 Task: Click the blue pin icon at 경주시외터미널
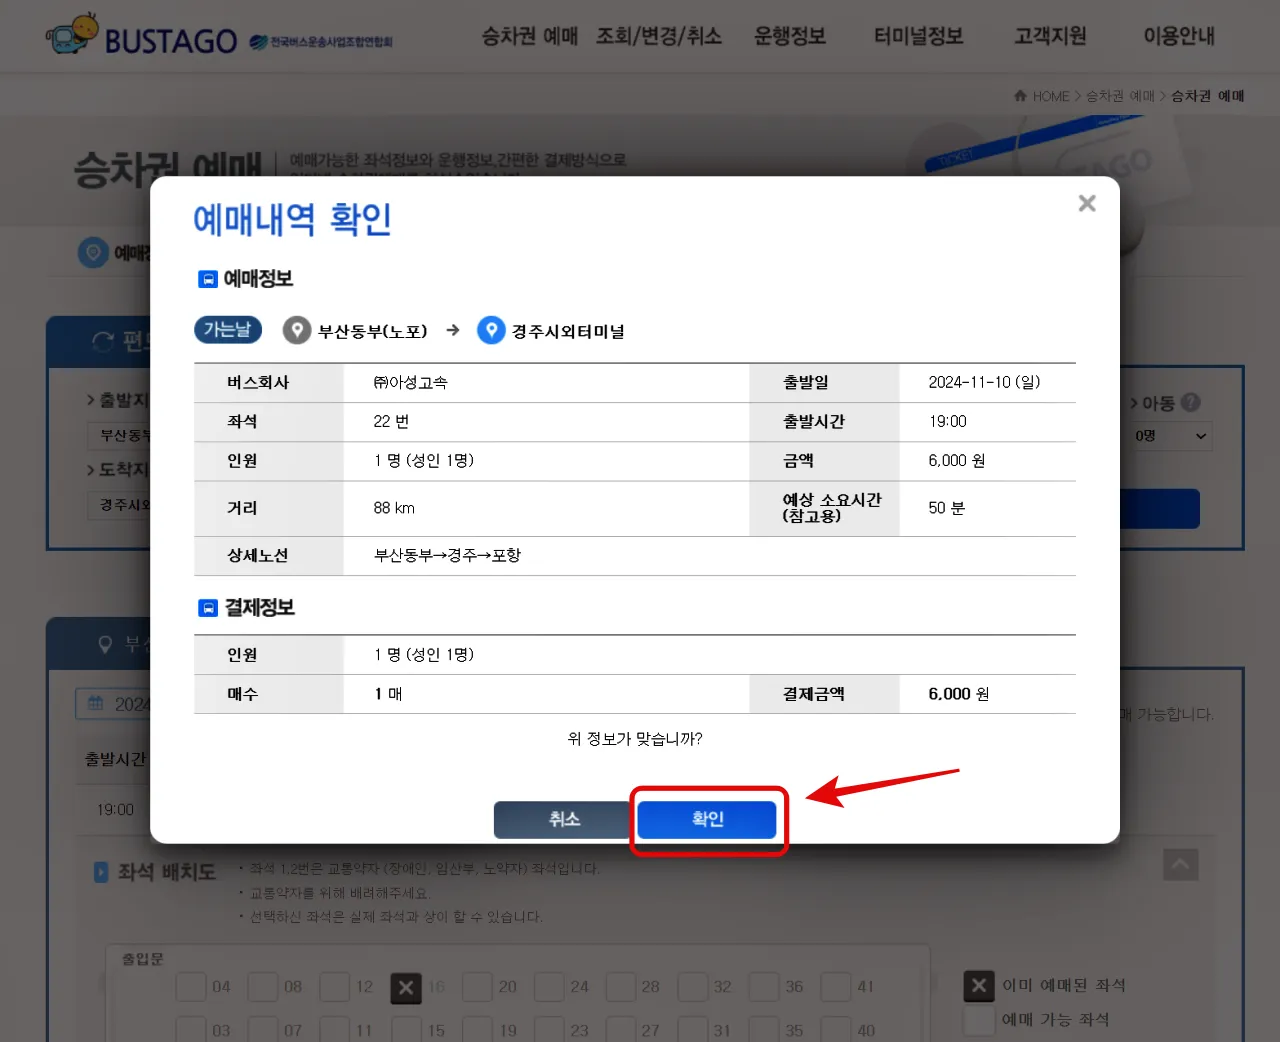491,330
